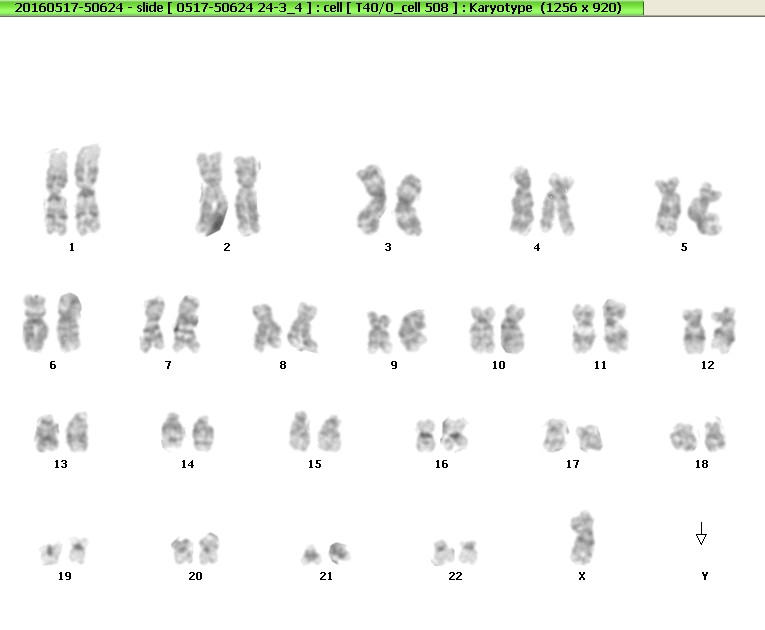Image resolution: width=765 pixels, height=630 pixels.
Task: Click the label '17' in the karyogram
Action: (573, 464)
